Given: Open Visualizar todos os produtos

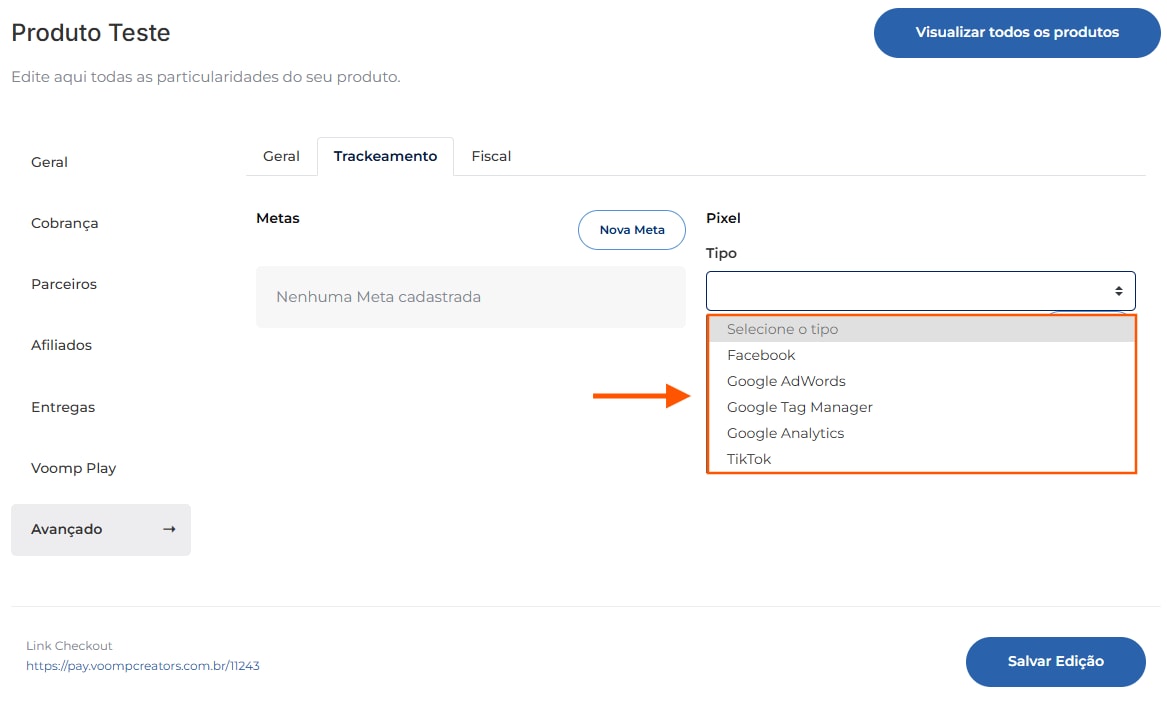Looking at the screenshot, I should (x=1016, y=32).
